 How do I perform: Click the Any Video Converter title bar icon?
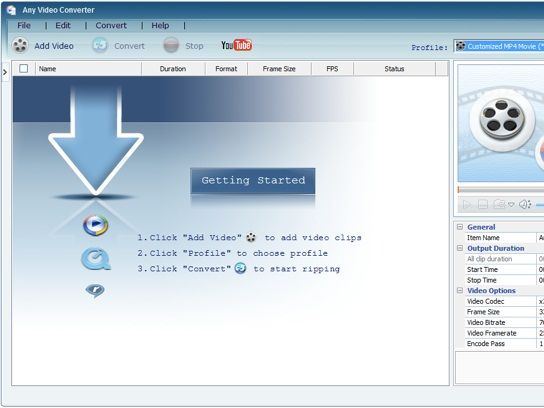[11, 10]
